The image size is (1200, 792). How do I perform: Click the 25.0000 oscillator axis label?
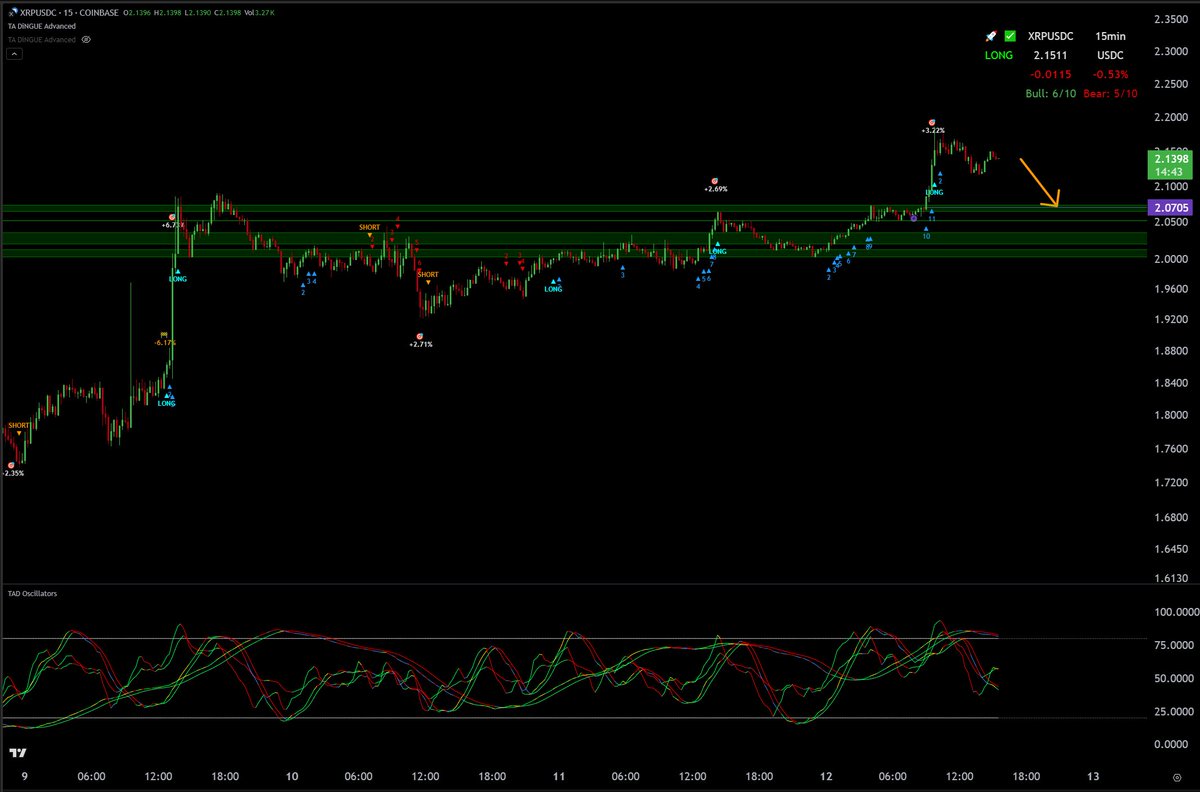coord(1172,712)
